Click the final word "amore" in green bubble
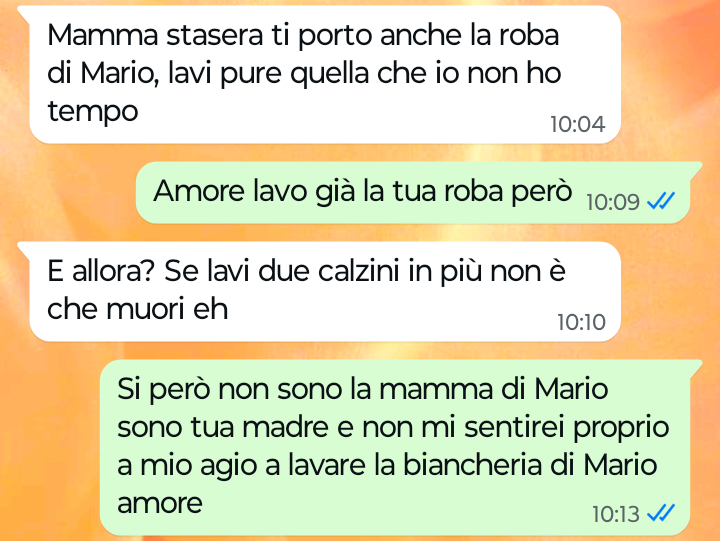The height and width of the screenshot is (541, 720). pyautogui.click(x=160, y=503)
